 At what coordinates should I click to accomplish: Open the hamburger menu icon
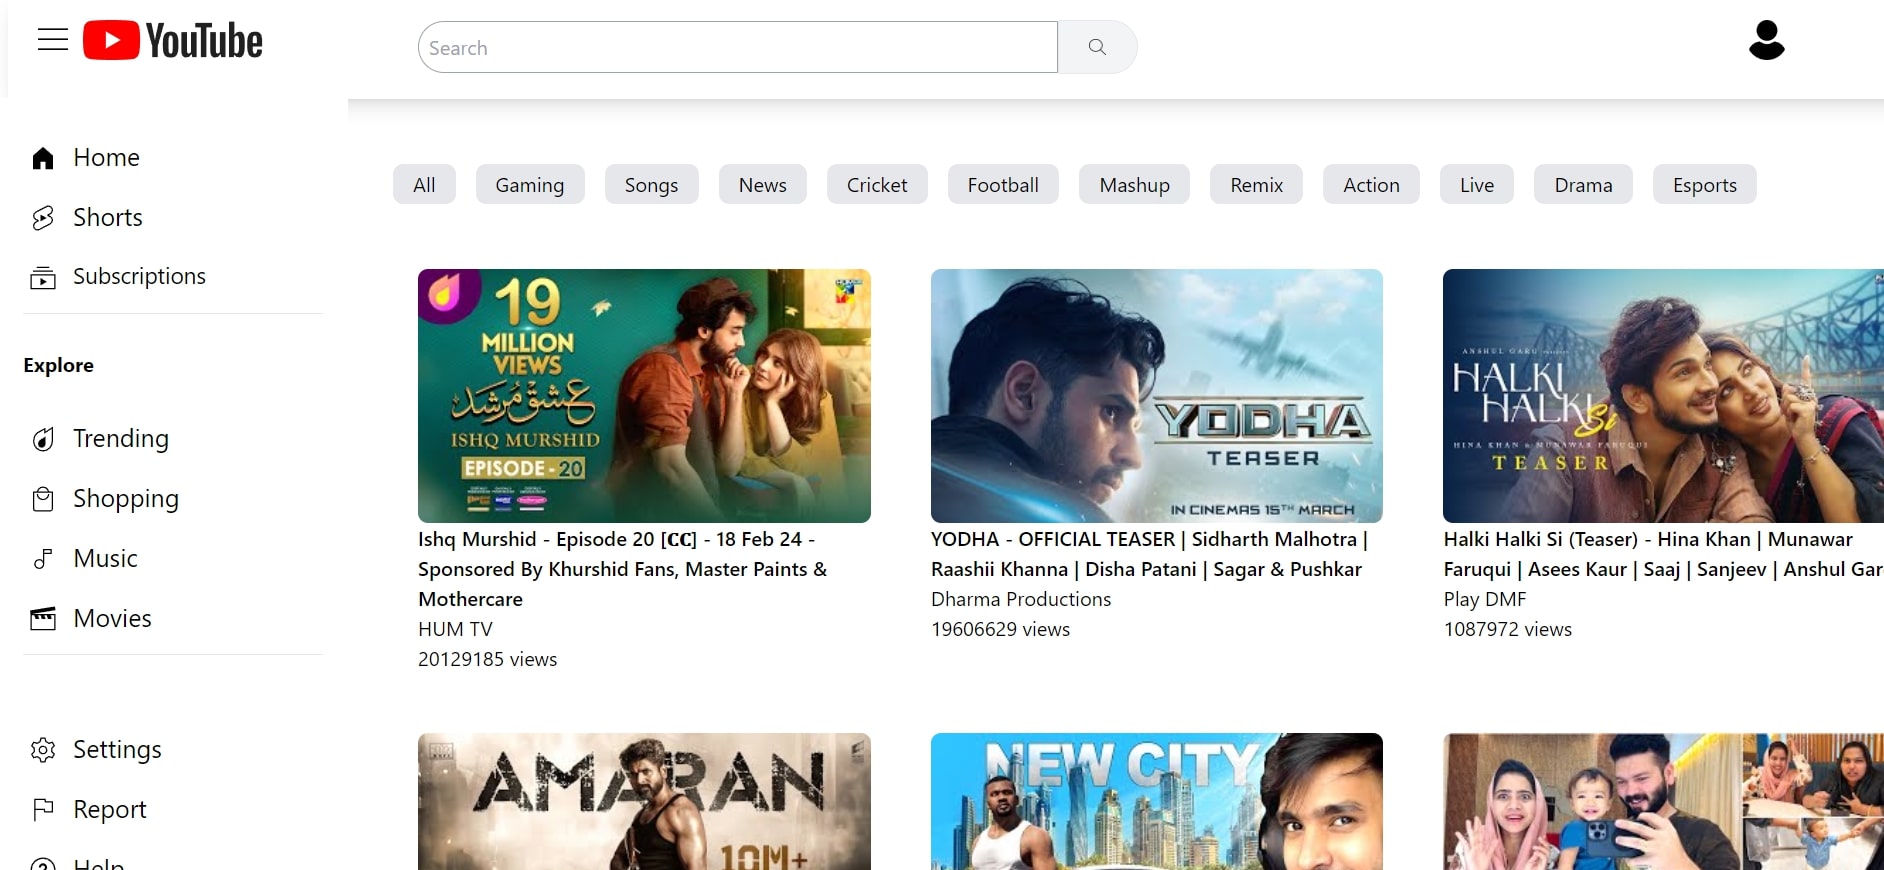[52, 40]
